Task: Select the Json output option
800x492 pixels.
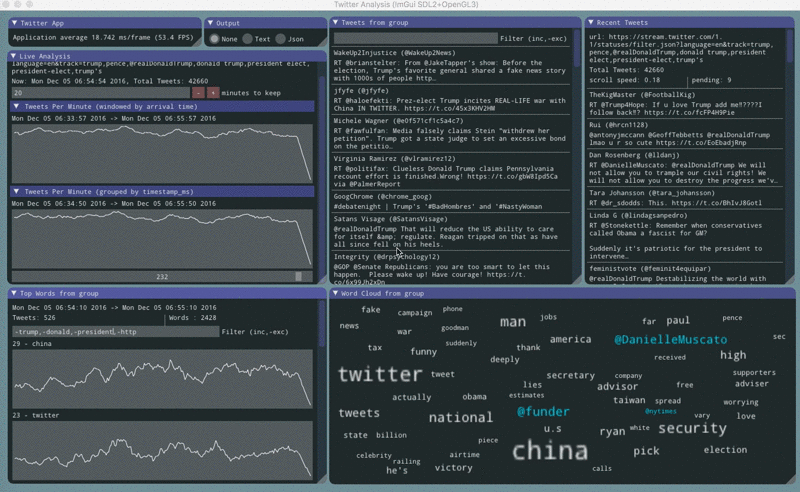Action: point(281,39)
